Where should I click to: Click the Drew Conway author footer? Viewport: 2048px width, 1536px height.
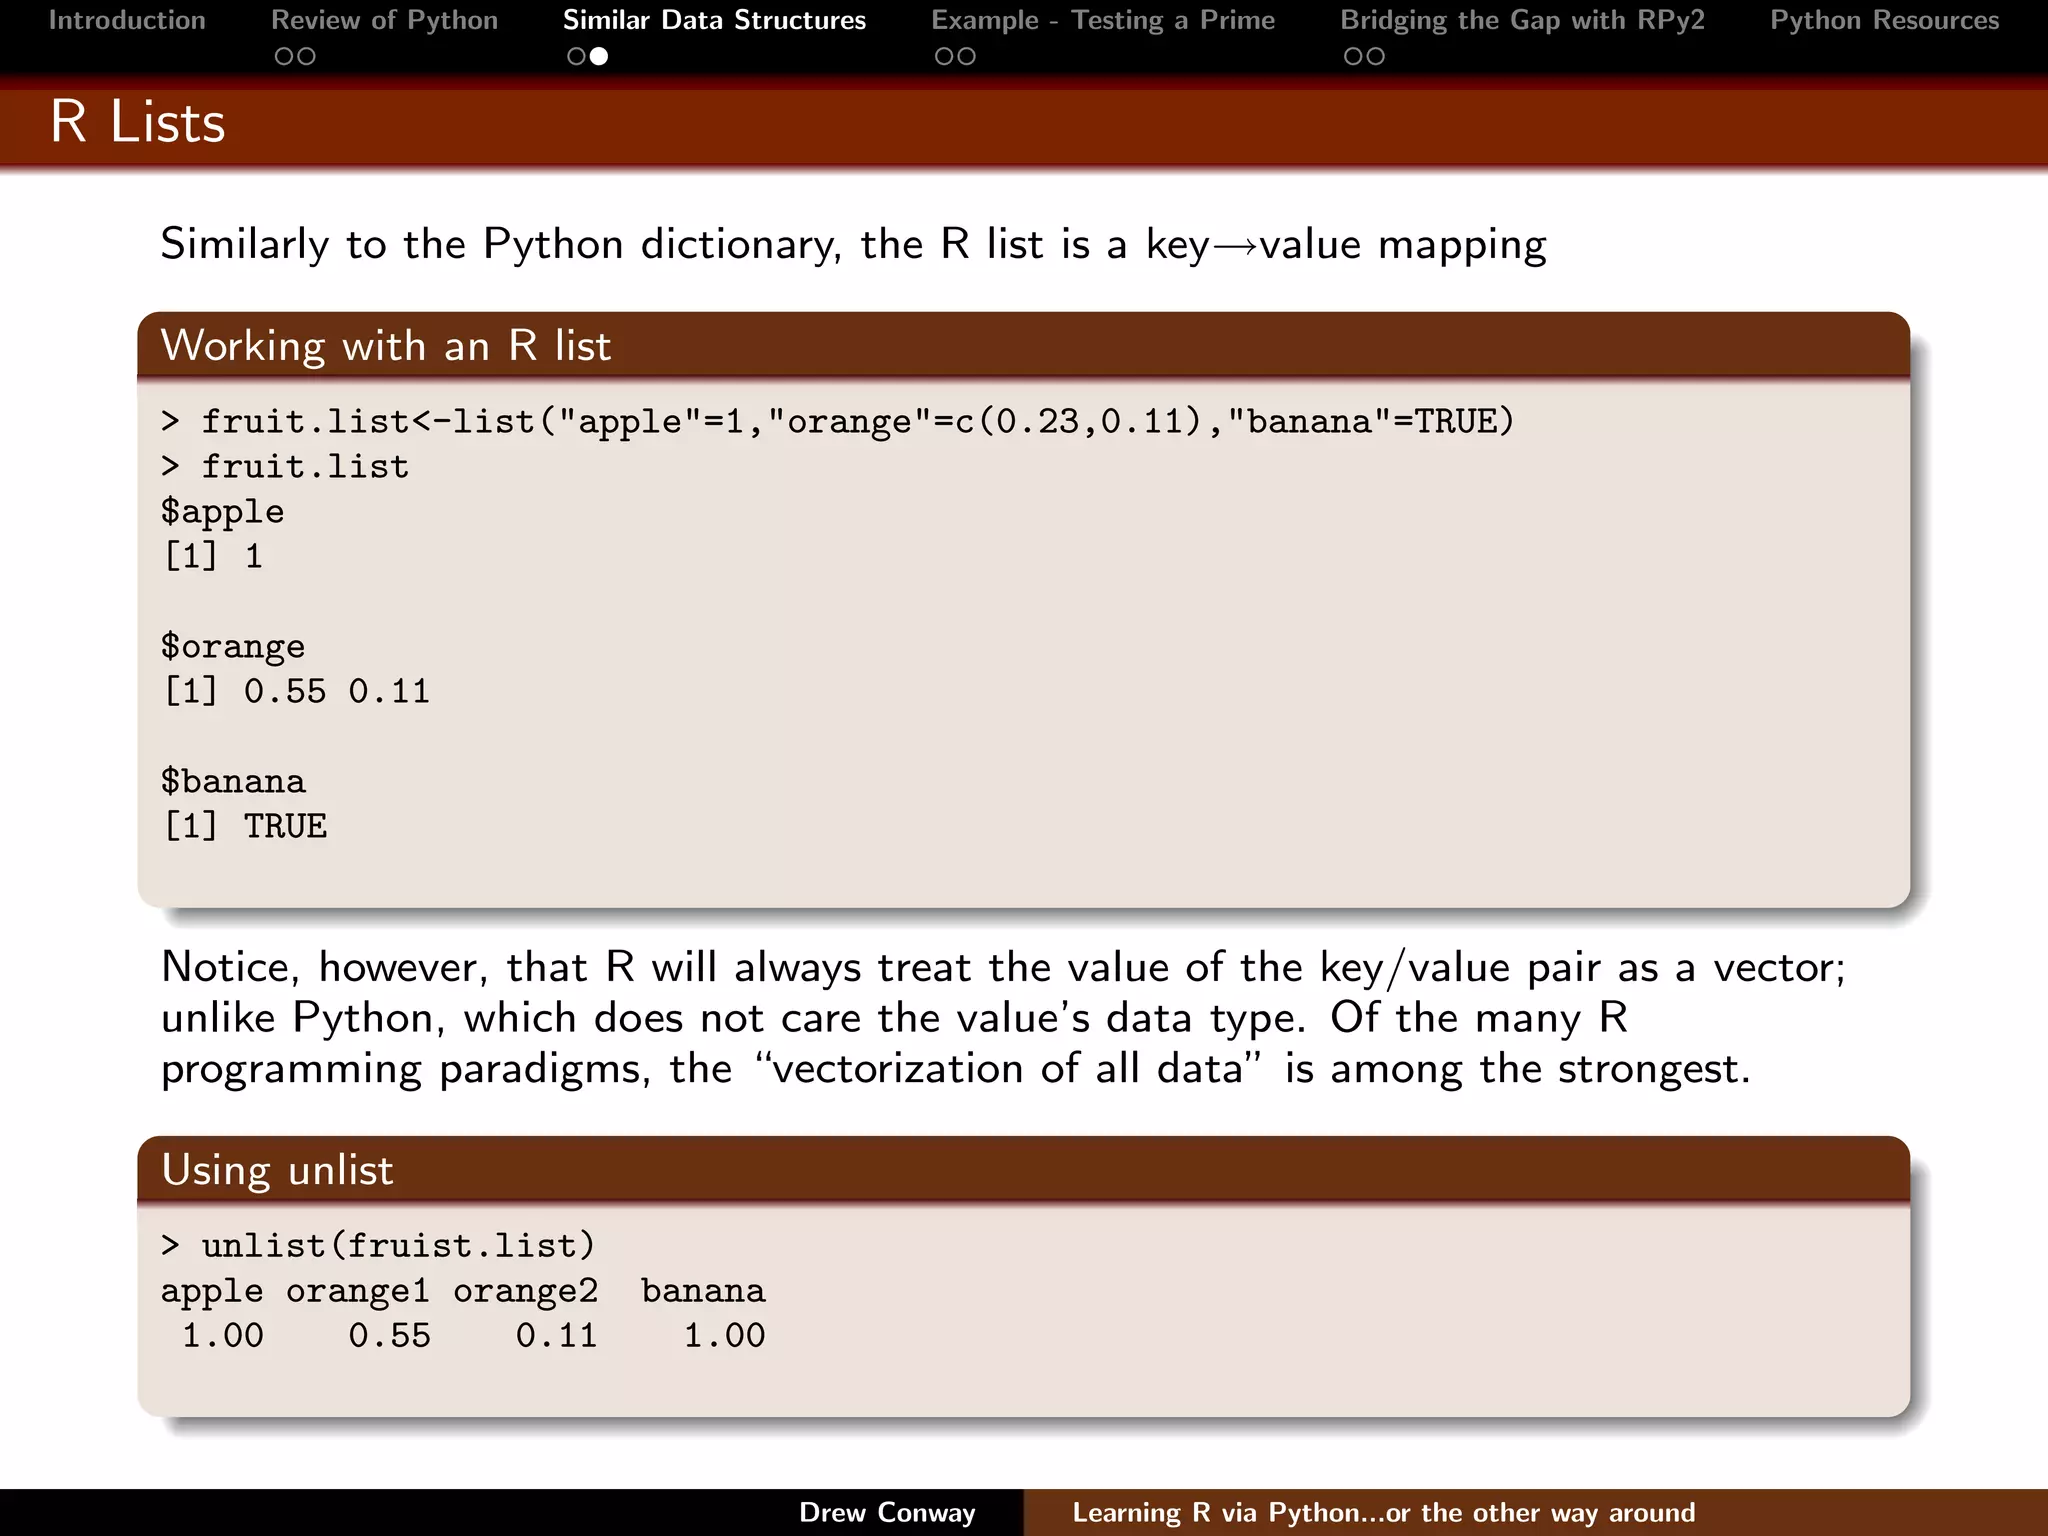click(x=887, y=1512)
